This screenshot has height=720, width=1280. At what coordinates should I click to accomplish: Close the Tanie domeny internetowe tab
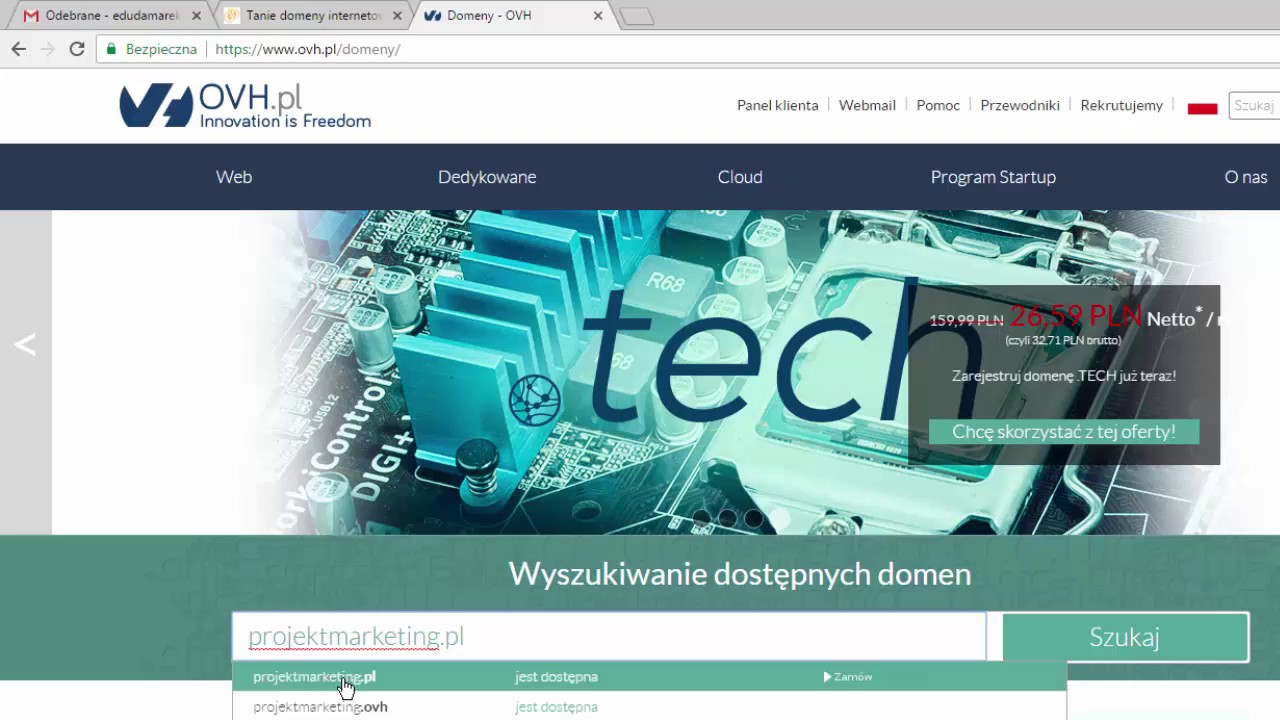click(x=398, y=16)
